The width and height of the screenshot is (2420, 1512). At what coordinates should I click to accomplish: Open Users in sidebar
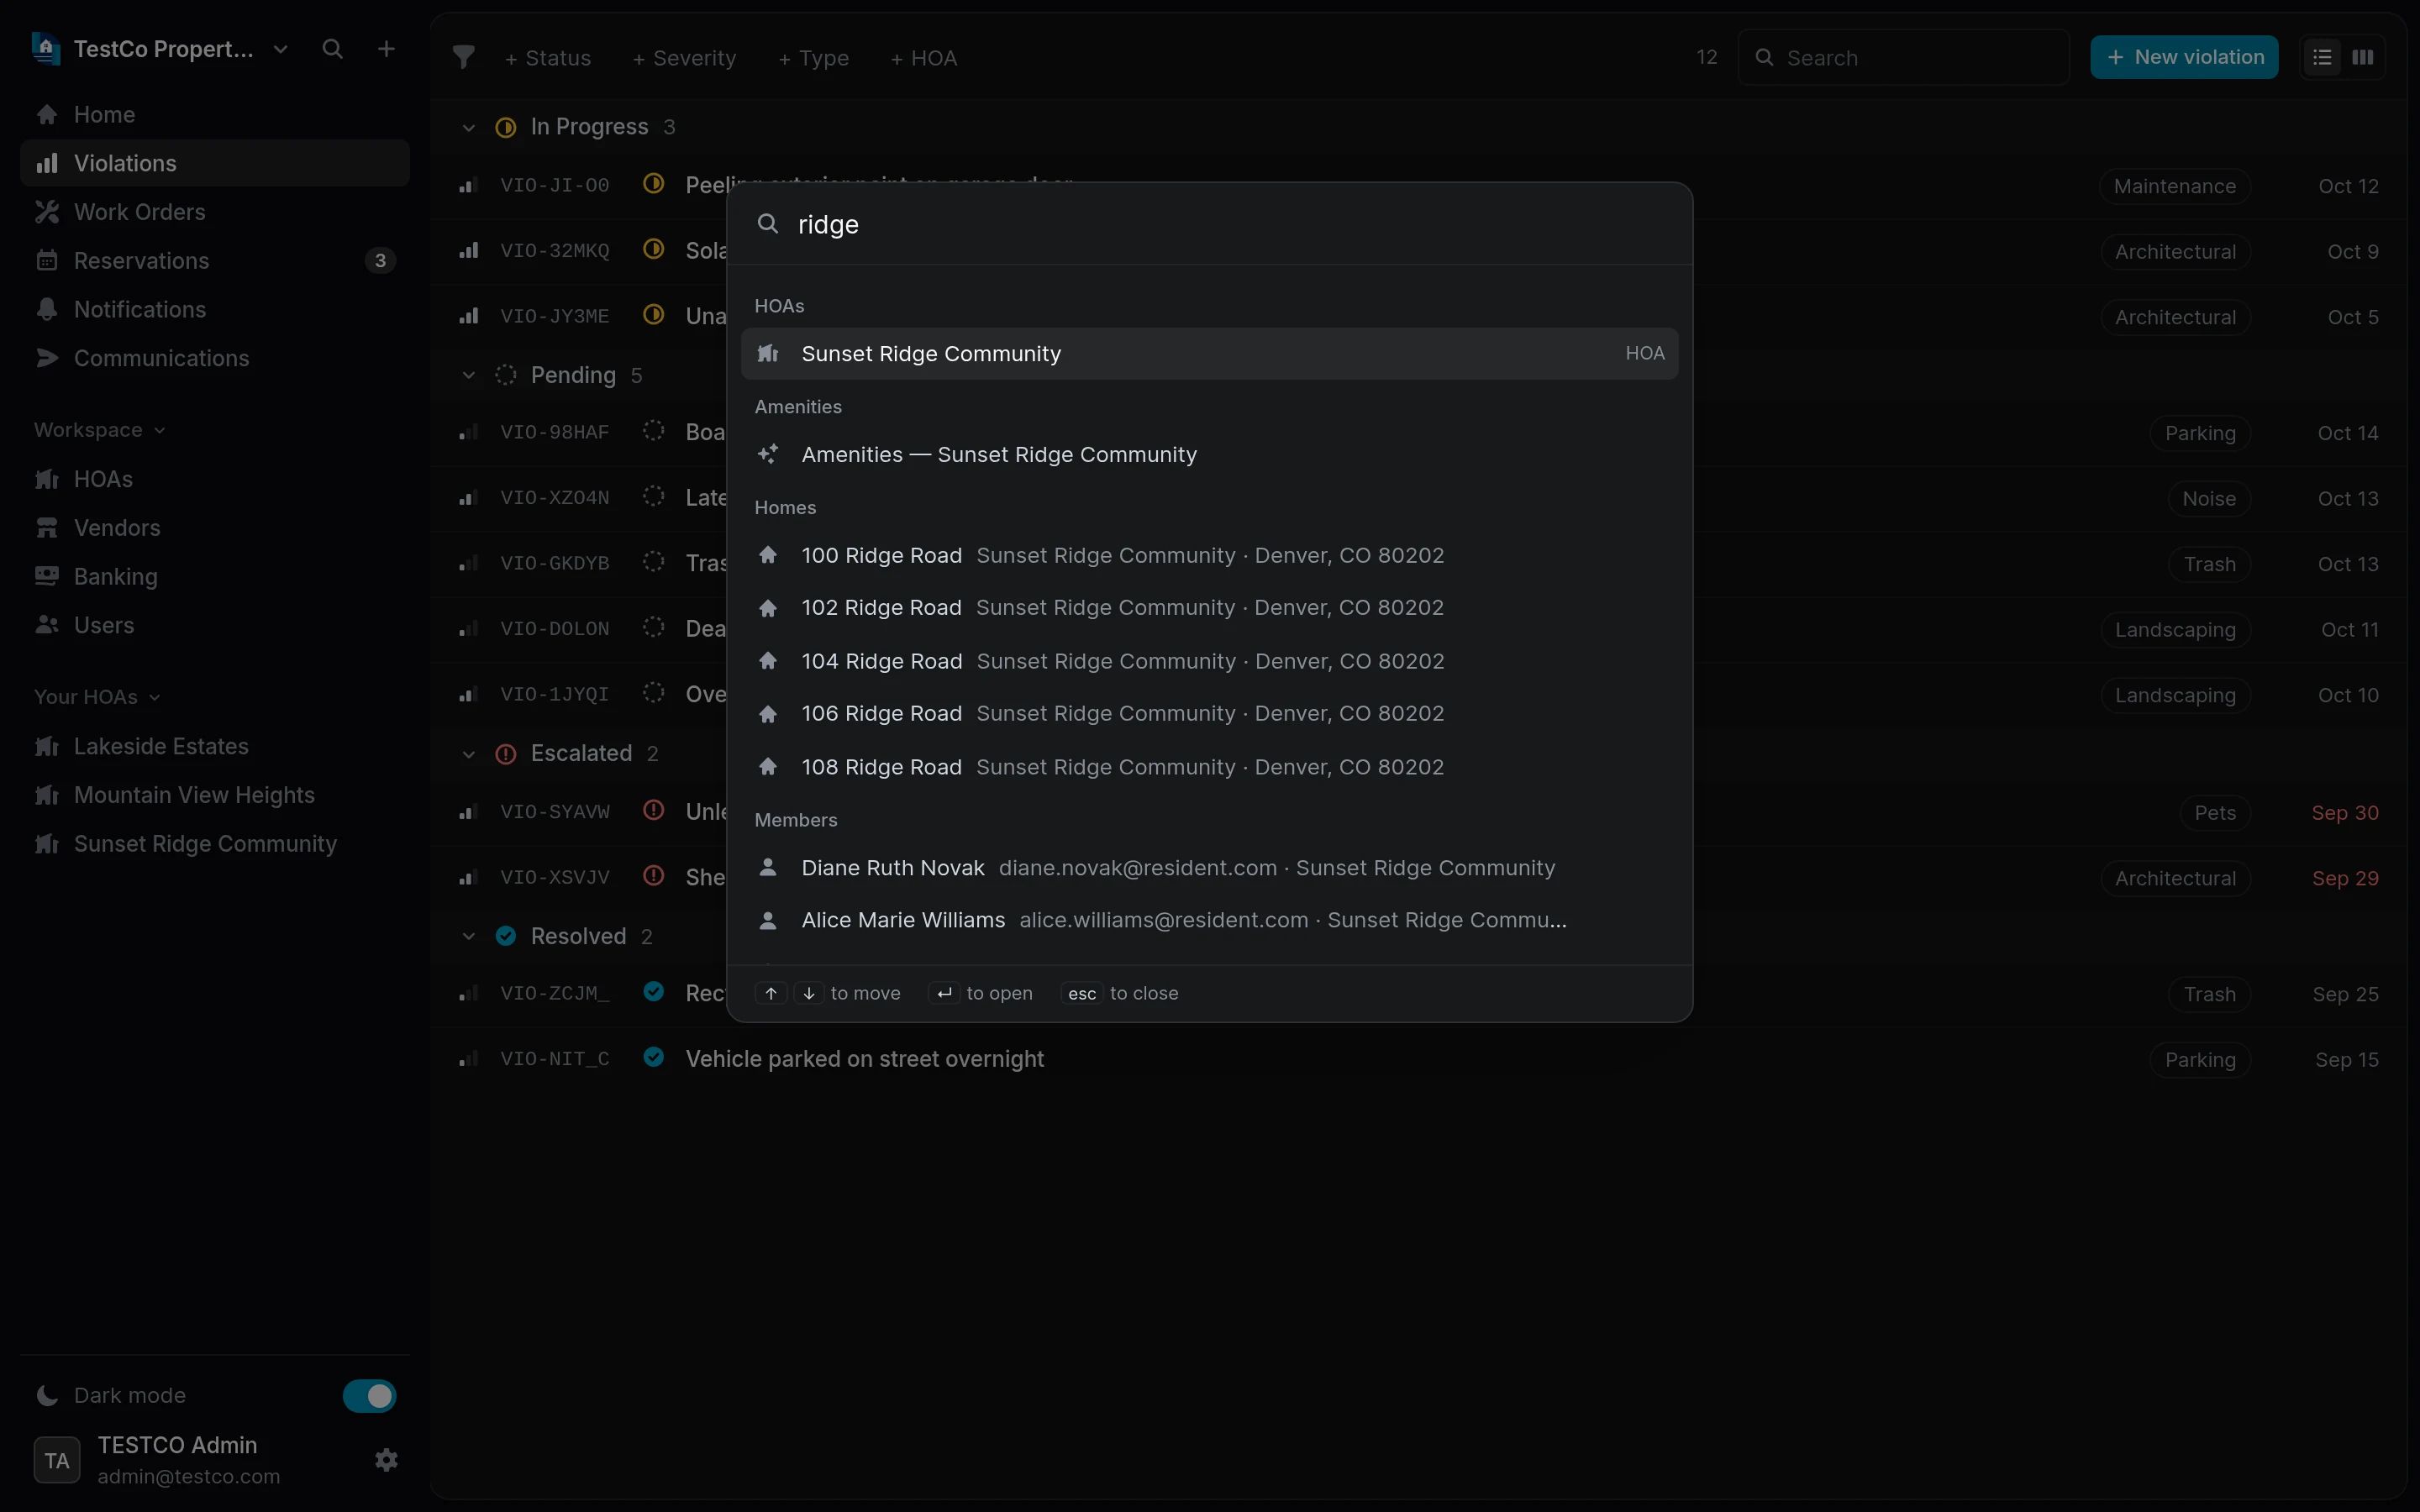pyautogui.click(x=215, y=625)
